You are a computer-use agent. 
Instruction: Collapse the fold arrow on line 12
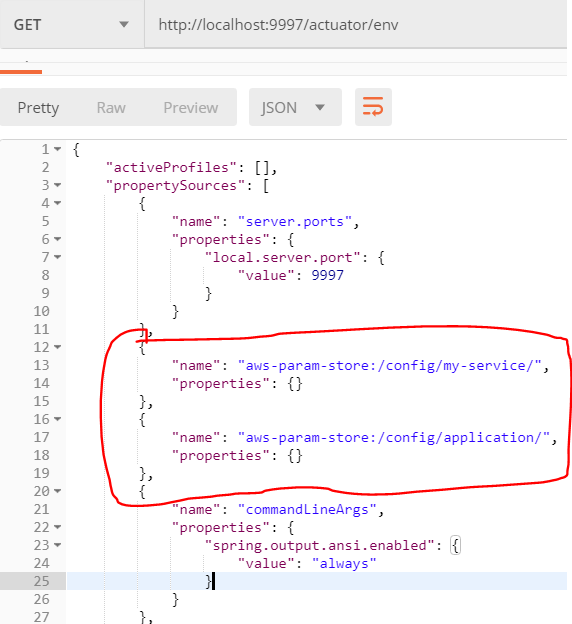(x=58, y=347)
